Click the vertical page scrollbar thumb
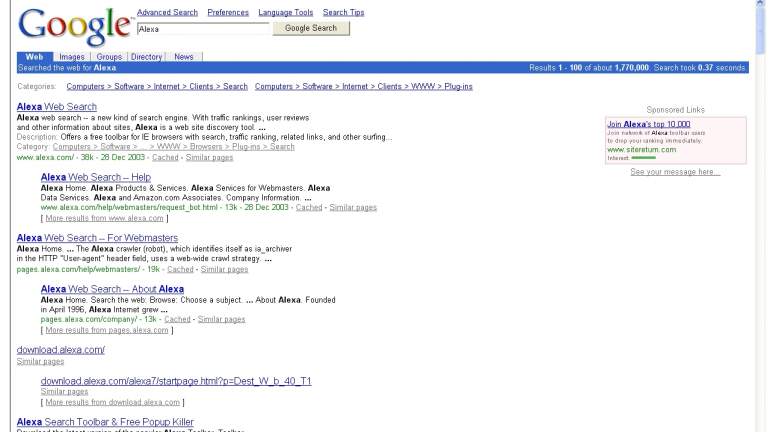This screenshot has width=770, height=432. [761, 28]
